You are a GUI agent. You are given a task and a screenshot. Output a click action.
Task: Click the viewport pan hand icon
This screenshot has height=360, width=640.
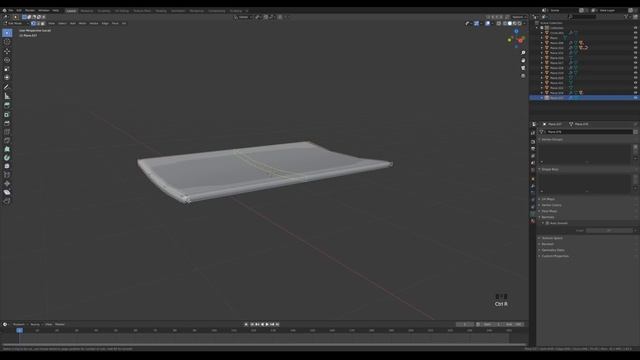(523, 60)
